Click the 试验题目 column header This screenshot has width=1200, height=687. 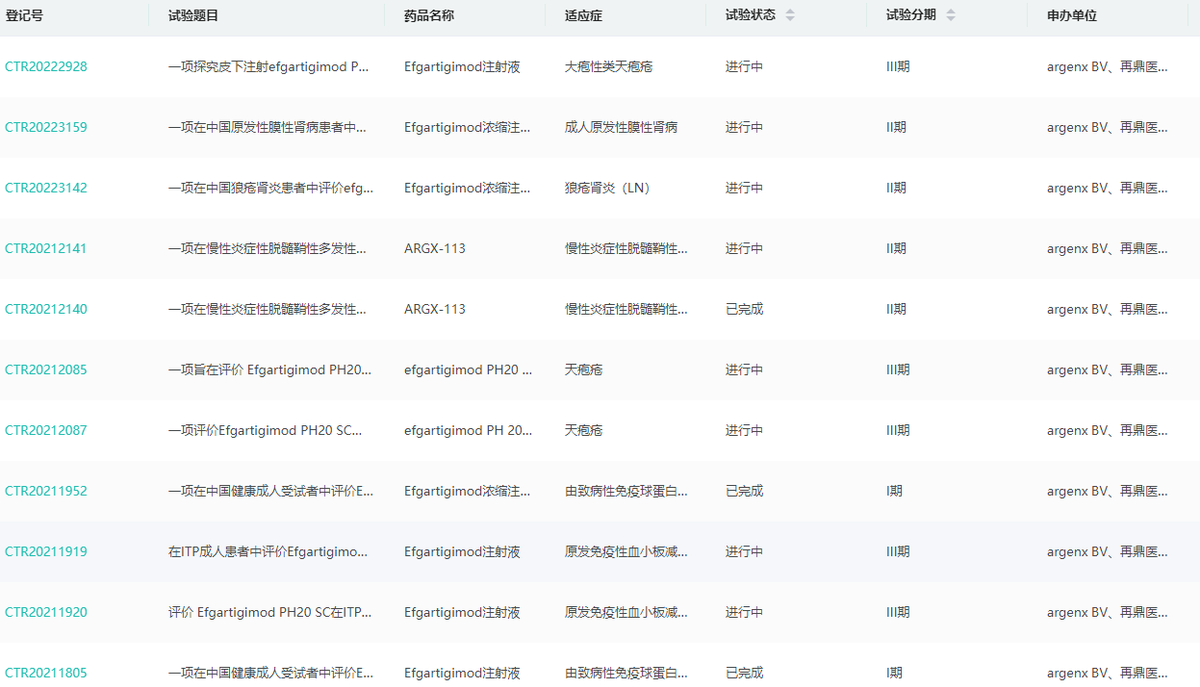tap(194, 15)
